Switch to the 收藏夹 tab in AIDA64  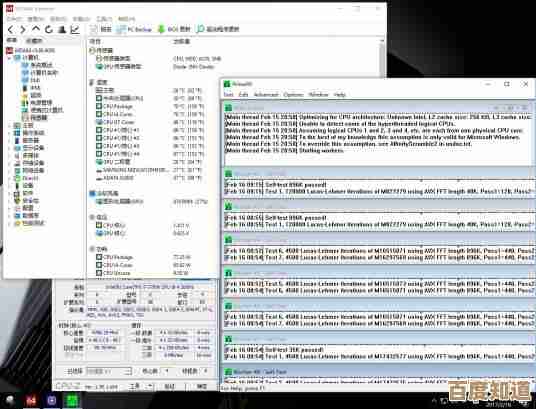34,40
